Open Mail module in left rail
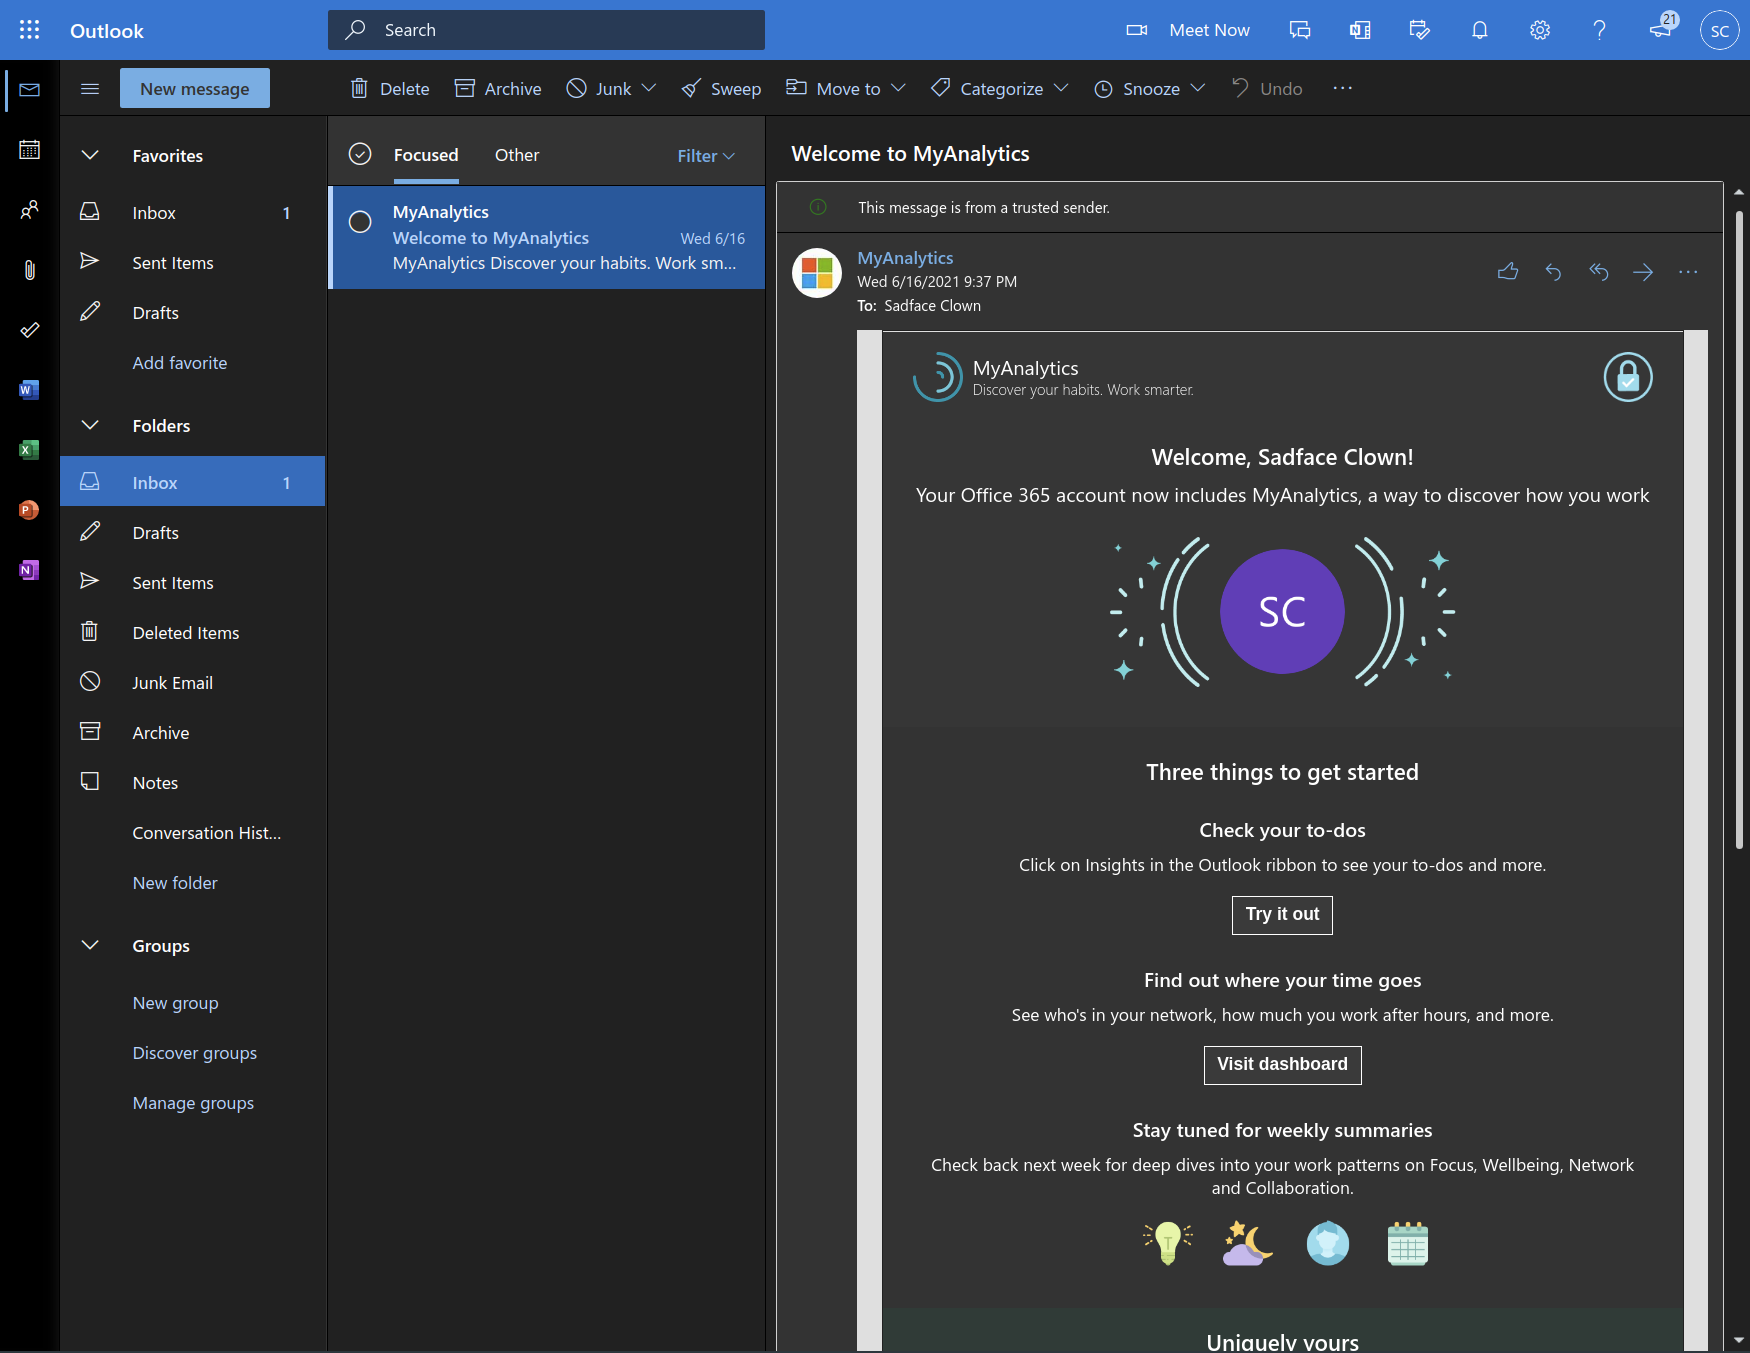The height and width of the screenshot is (1353, 1750). coord(30,90)
